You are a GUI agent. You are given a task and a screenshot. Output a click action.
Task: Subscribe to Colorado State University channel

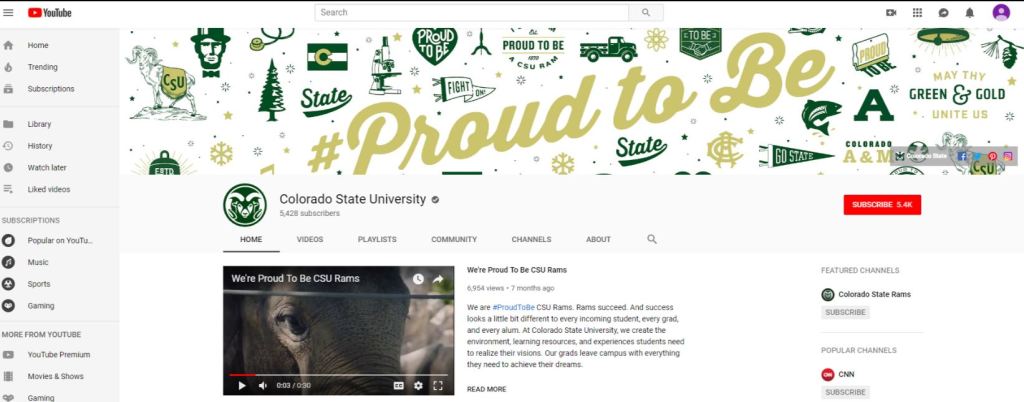[882, 205]
